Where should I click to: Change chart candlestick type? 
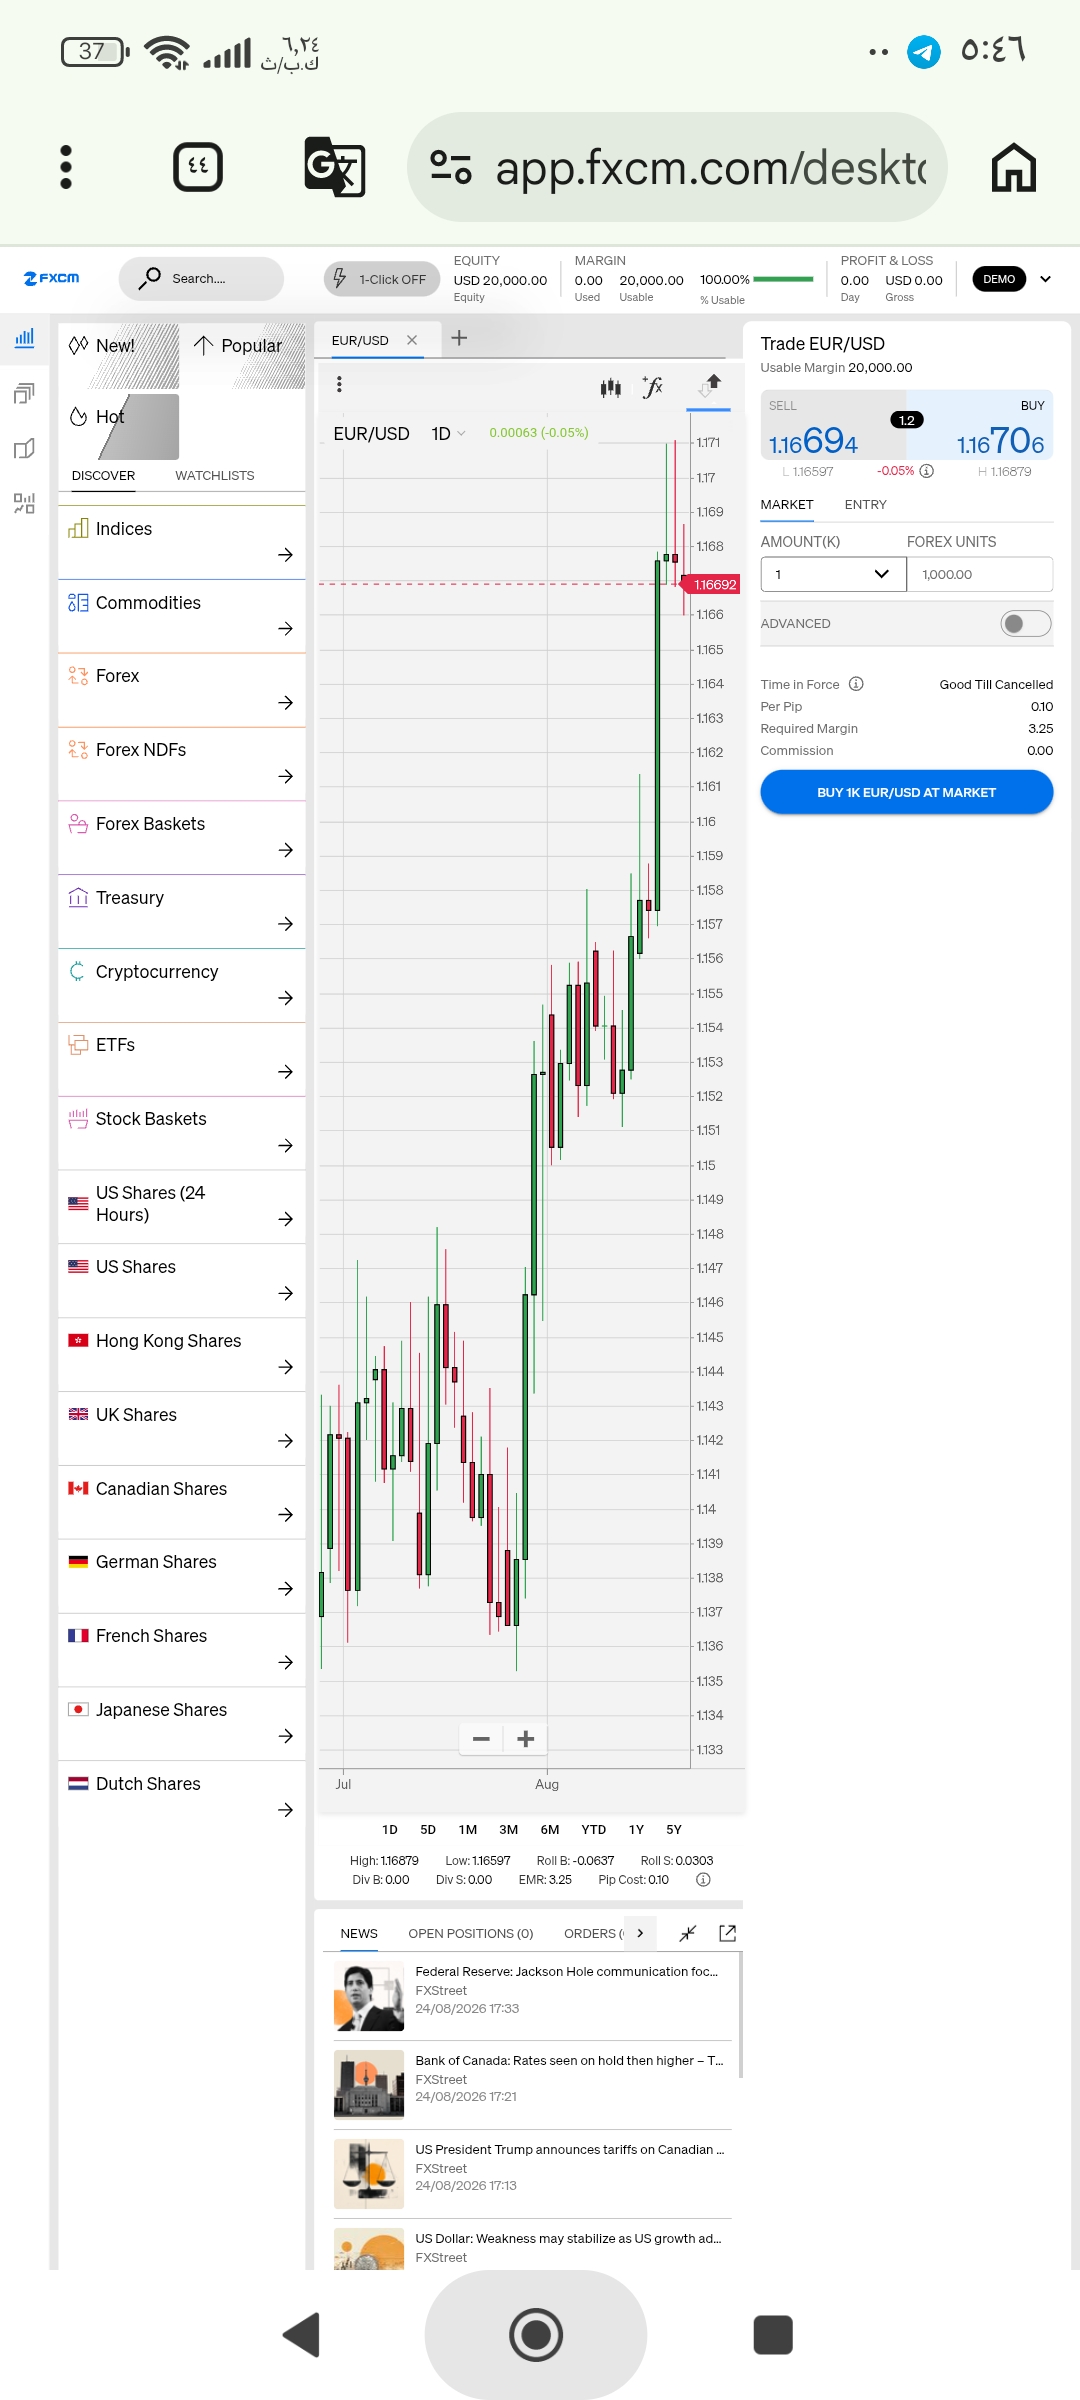point(610,387)
